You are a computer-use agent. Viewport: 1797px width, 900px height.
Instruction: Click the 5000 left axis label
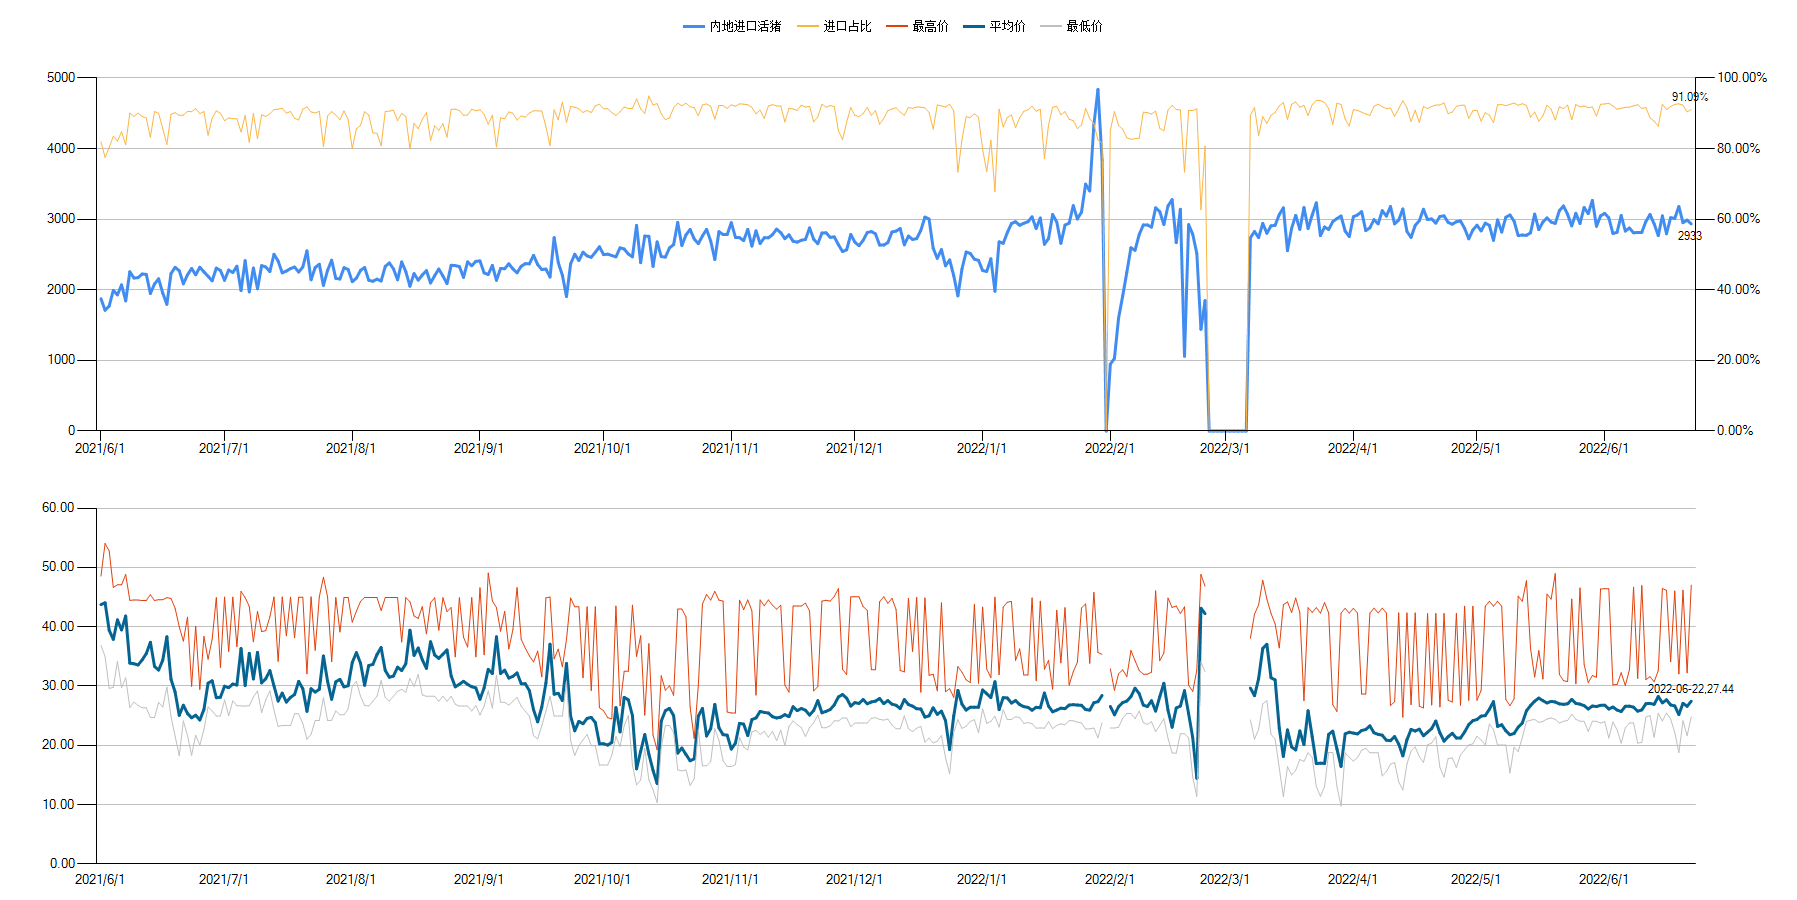pos(61,77)
